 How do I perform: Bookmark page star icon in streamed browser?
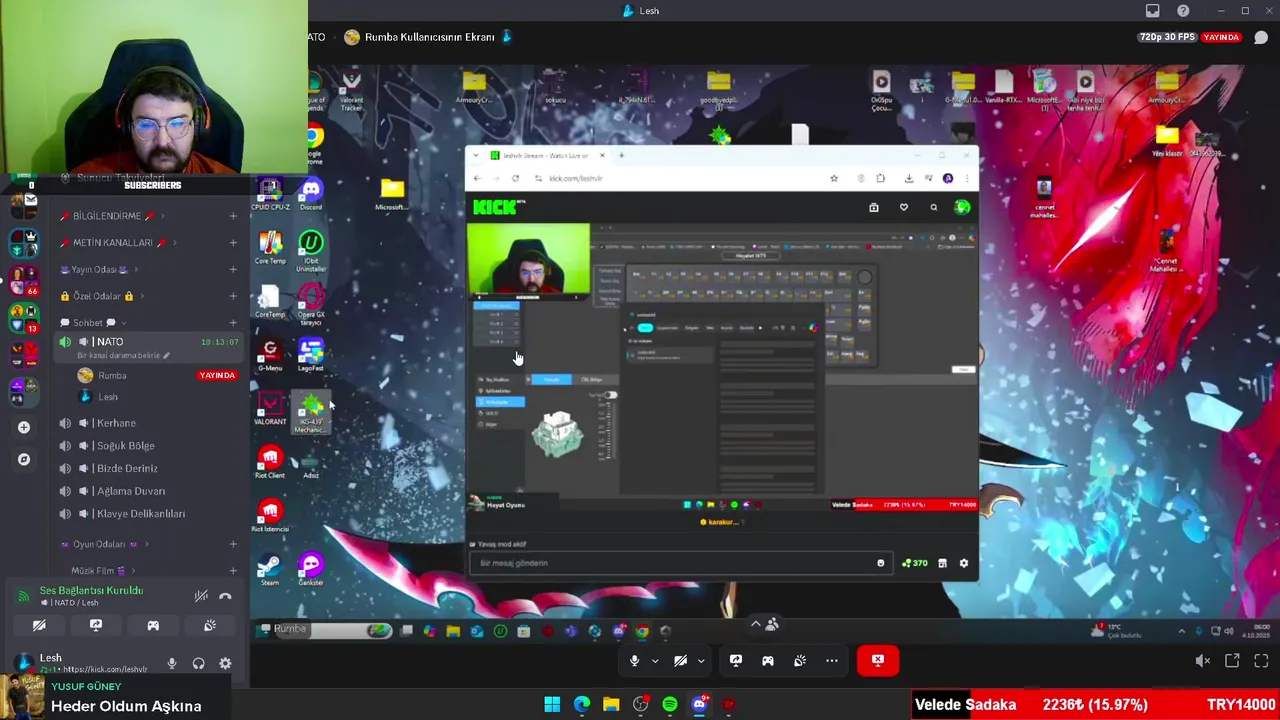[x=834, y=178]
